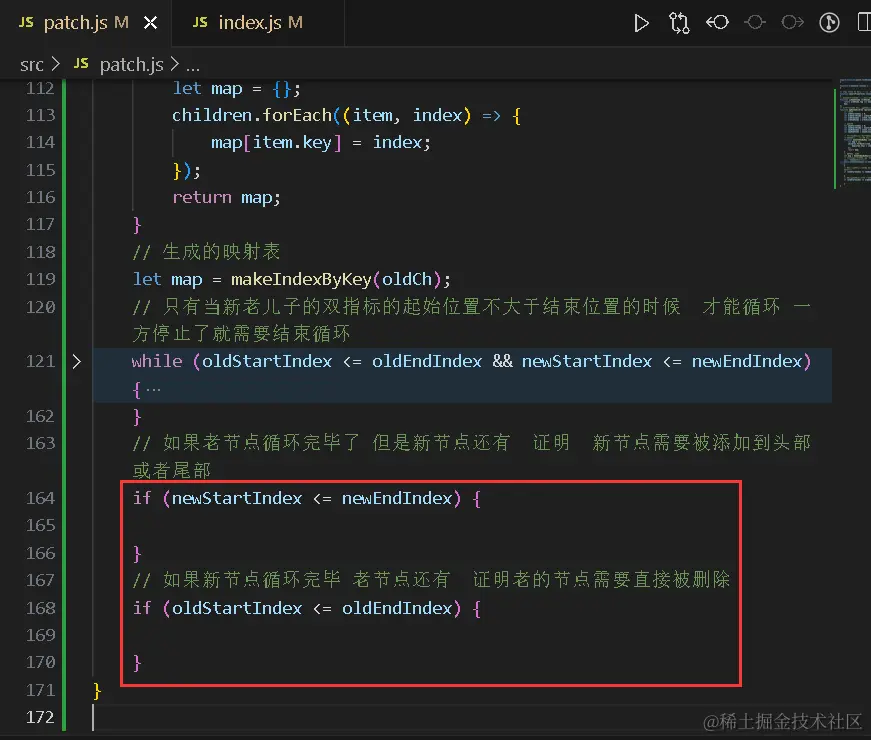Click line number 172 in the gutter

(x=41, y=717)
